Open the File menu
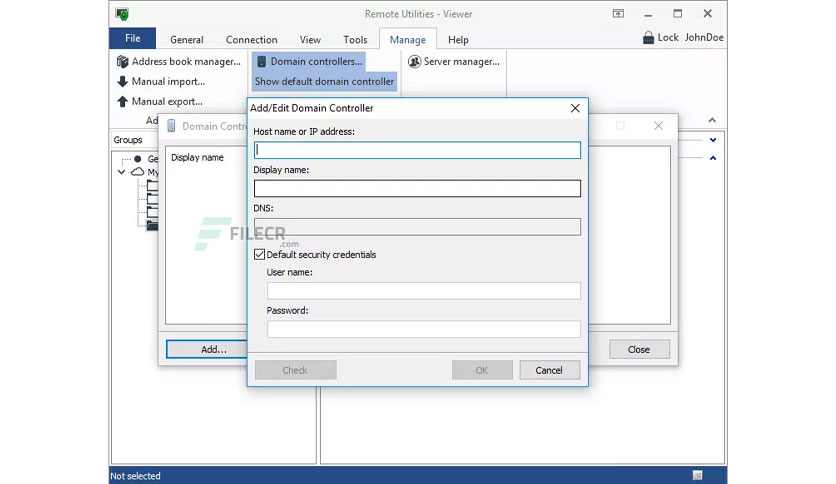The width and height of the screenshot is (836, 484). pyautogui.click(x=133, y=38)
